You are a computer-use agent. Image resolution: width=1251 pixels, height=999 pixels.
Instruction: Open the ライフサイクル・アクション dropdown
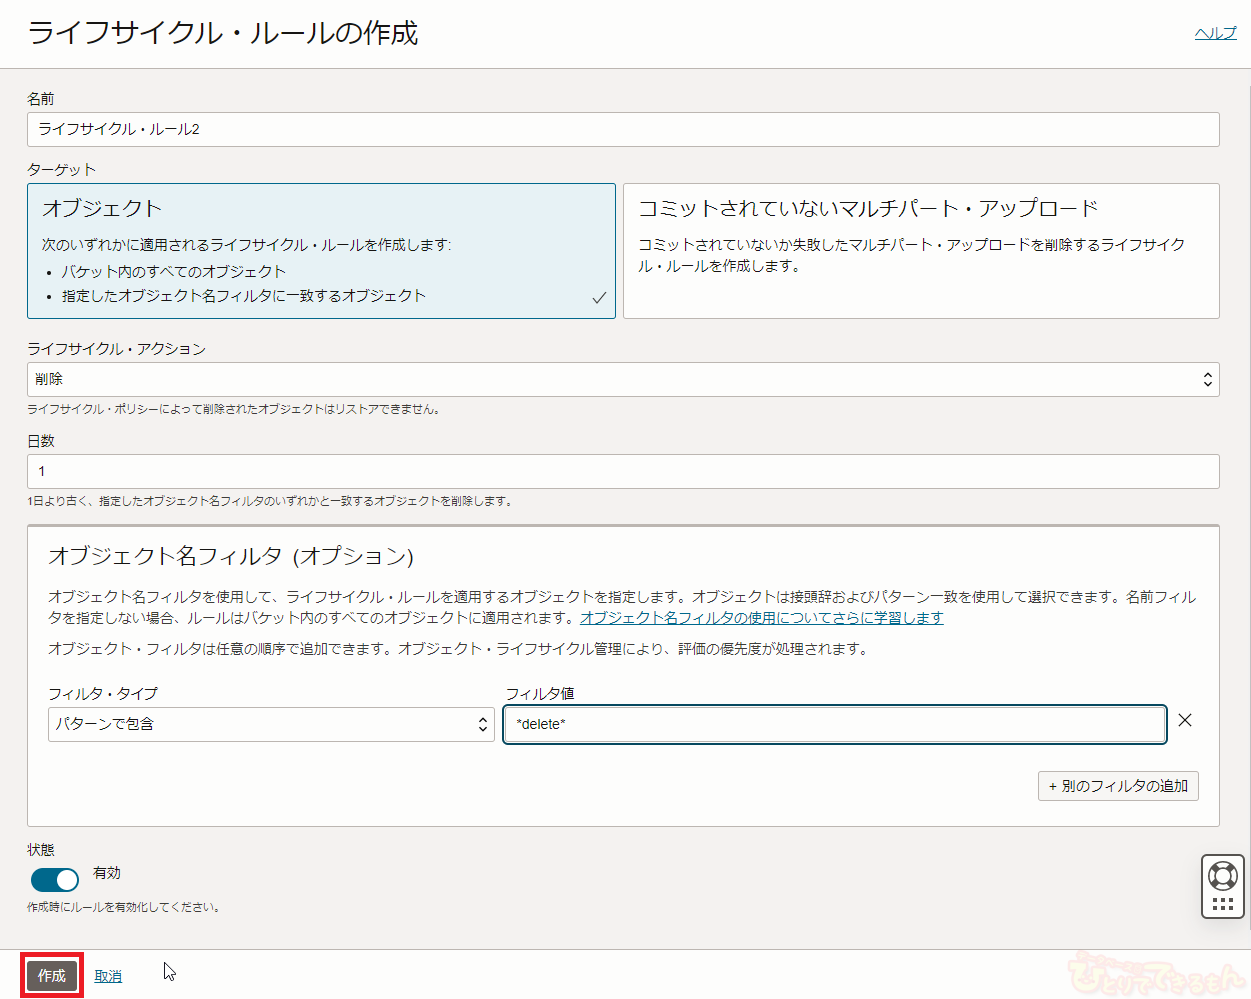(x=620, y=380)
